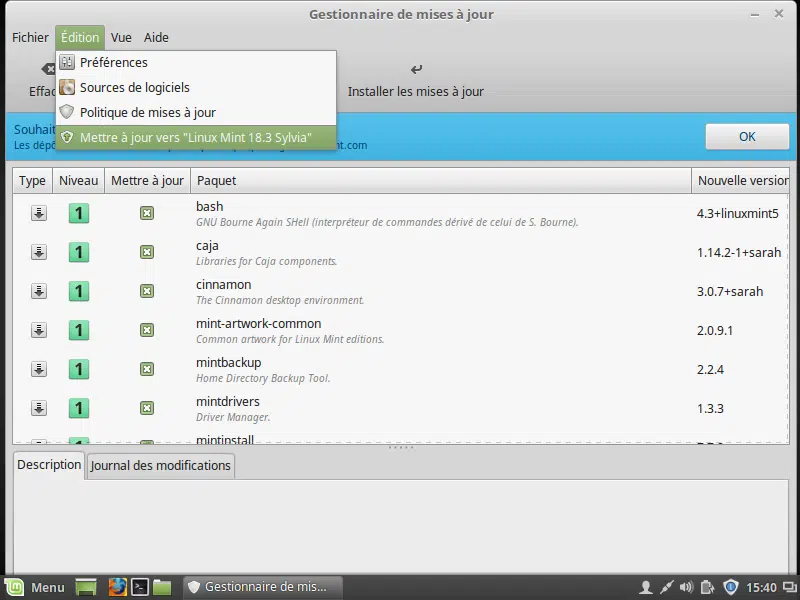Switch to the Description tab
The width and height of the screenshot is (800, 600).
pyautogui.click(x=49, y=465)
